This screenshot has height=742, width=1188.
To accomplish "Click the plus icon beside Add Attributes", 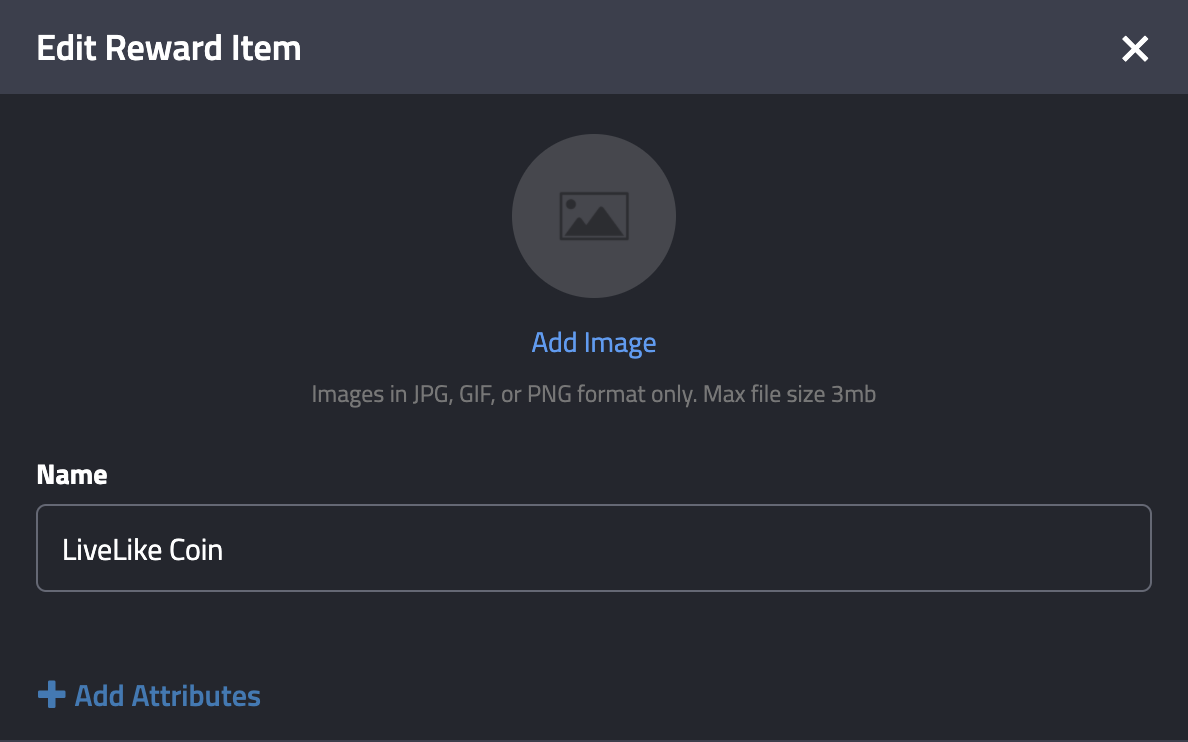I will click(x=52, y=694).
